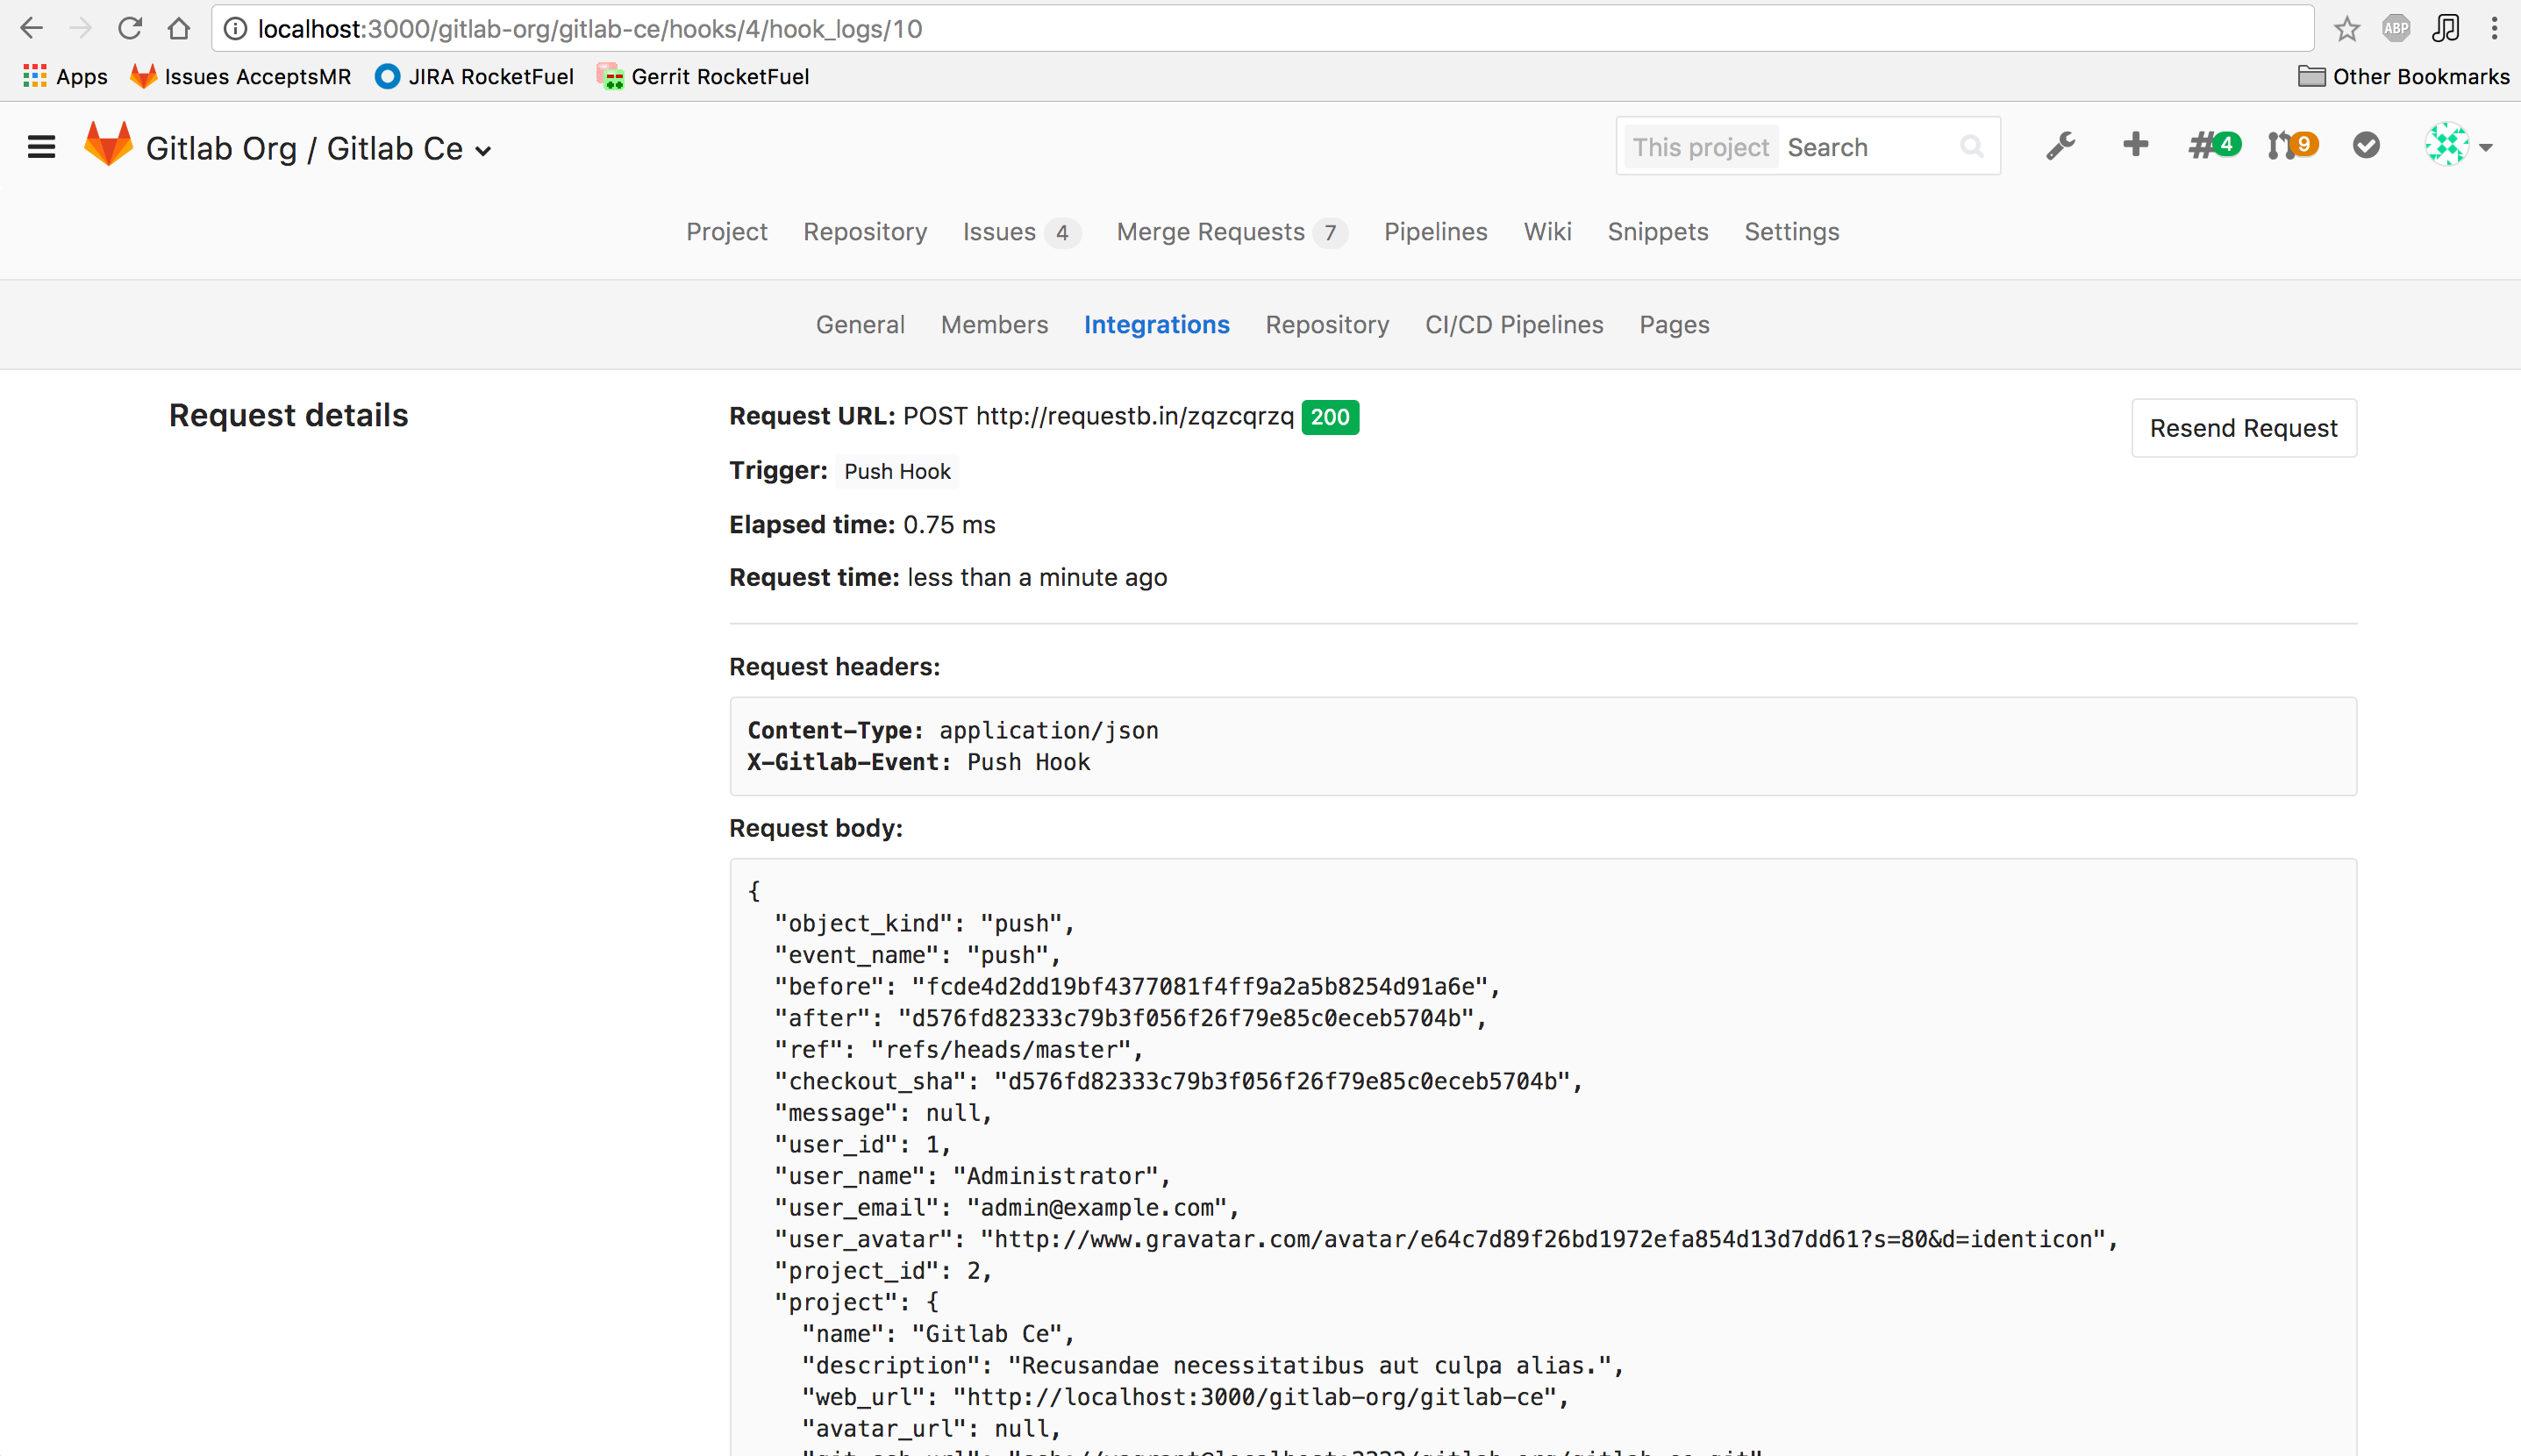Viewport: 2521px width, 1456px height.
Task: Click the Resend Request button
Action: 2243,428
